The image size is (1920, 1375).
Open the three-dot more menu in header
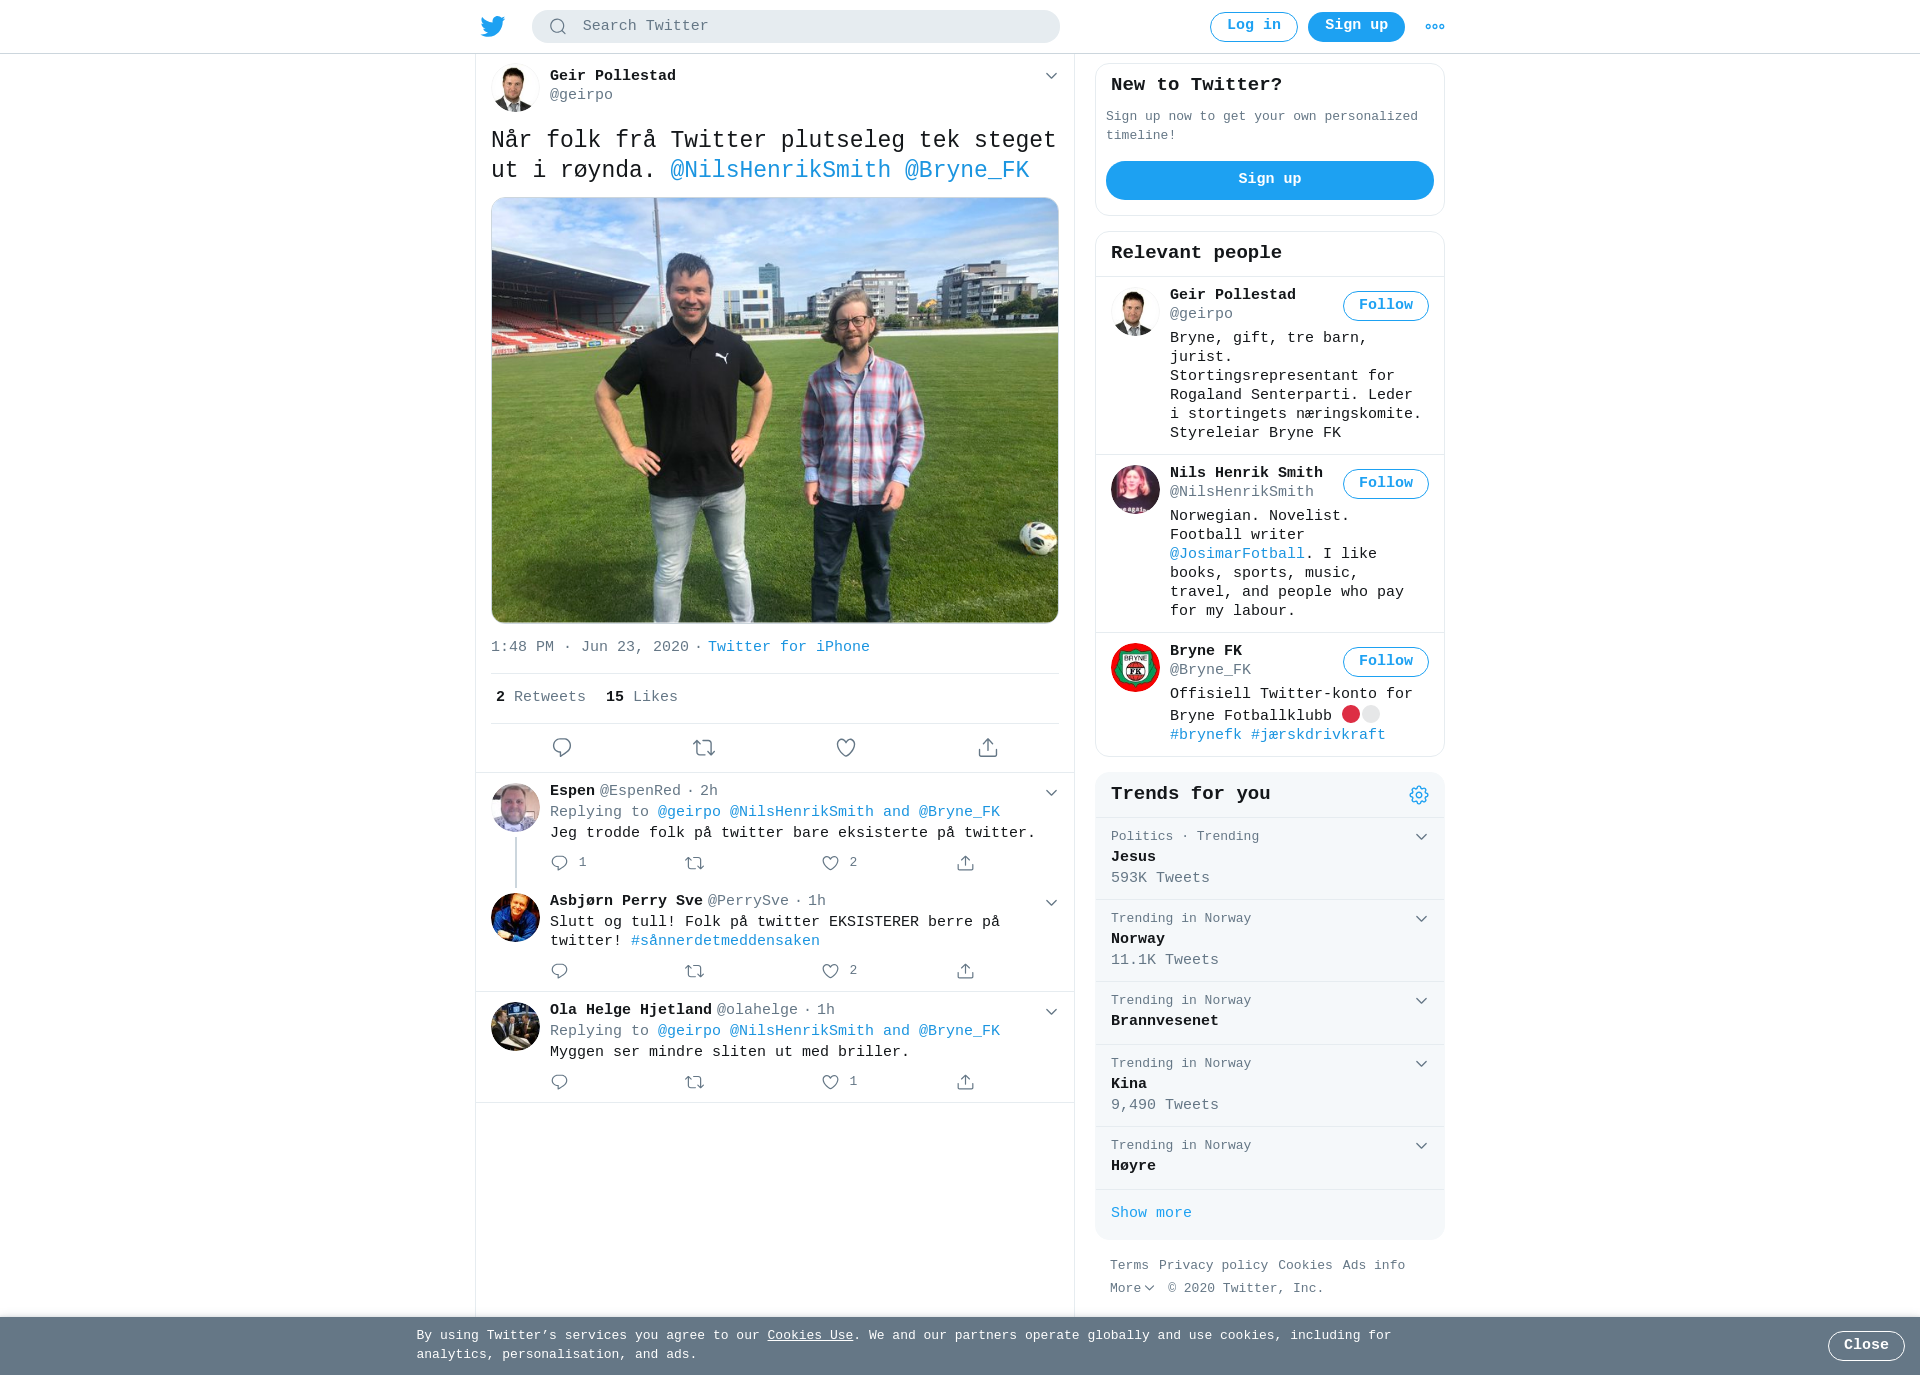(x=1435, y=27)
